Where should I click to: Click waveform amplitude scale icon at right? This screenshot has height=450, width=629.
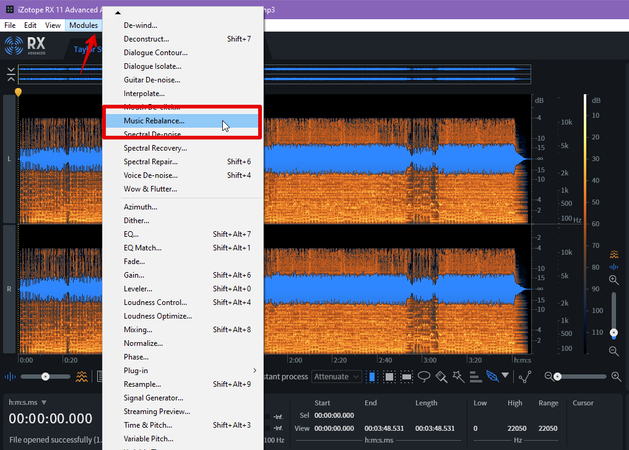tap(614, 267)
